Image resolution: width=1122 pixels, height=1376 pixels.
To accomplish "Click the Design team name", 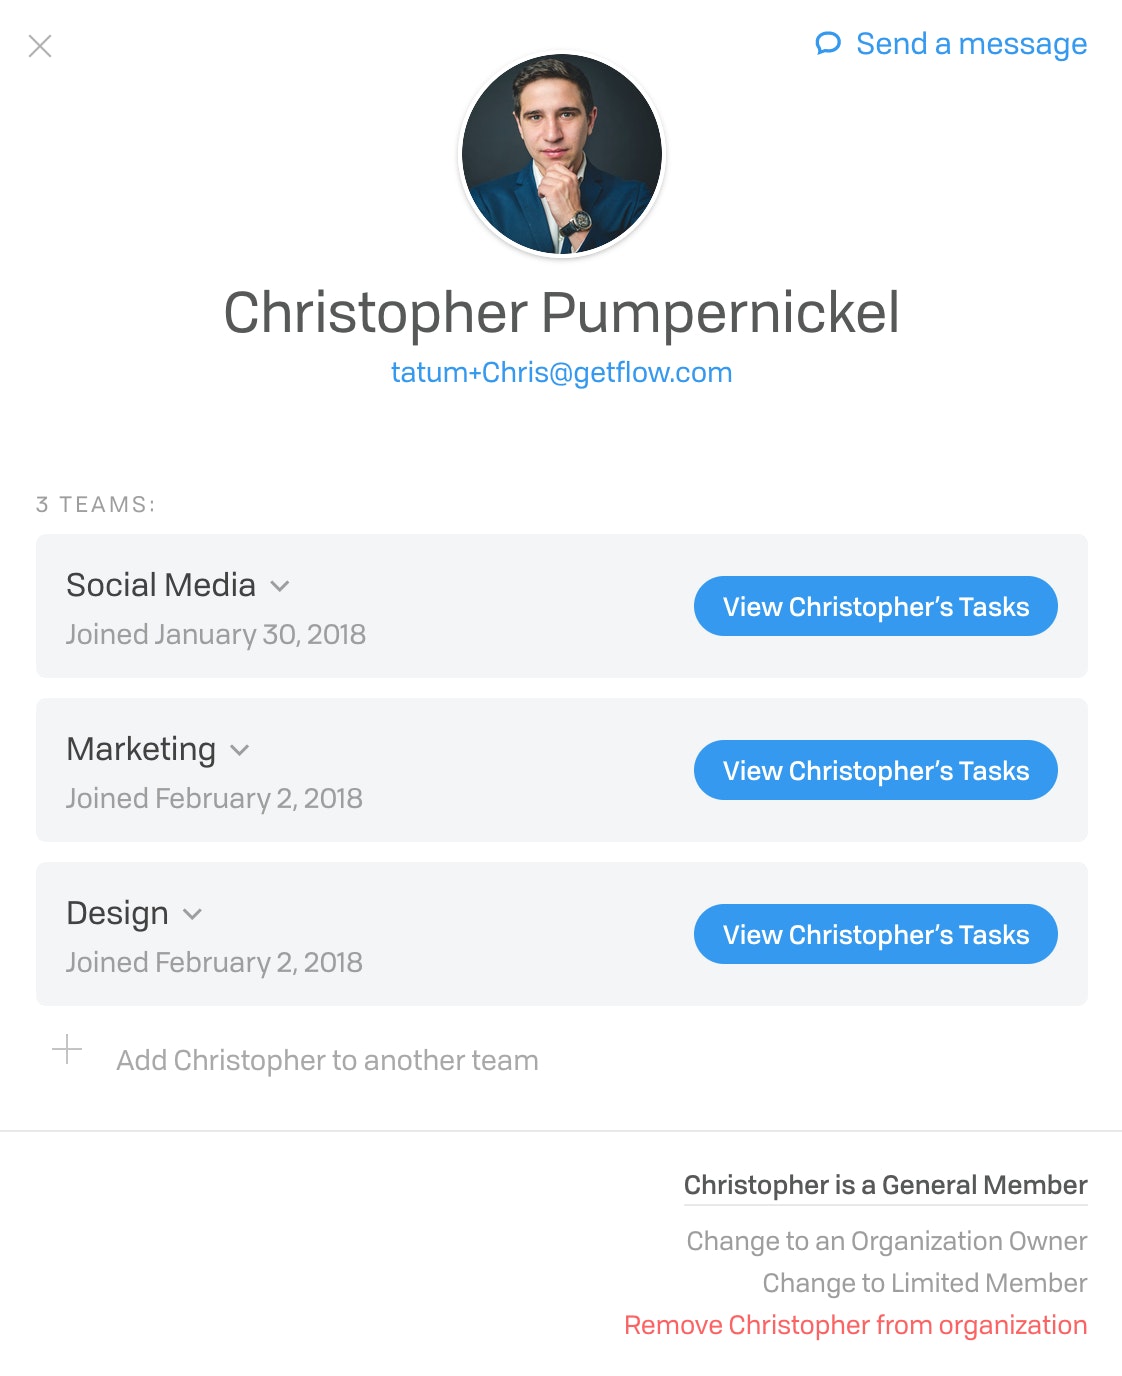I will (x=117, y=913).
